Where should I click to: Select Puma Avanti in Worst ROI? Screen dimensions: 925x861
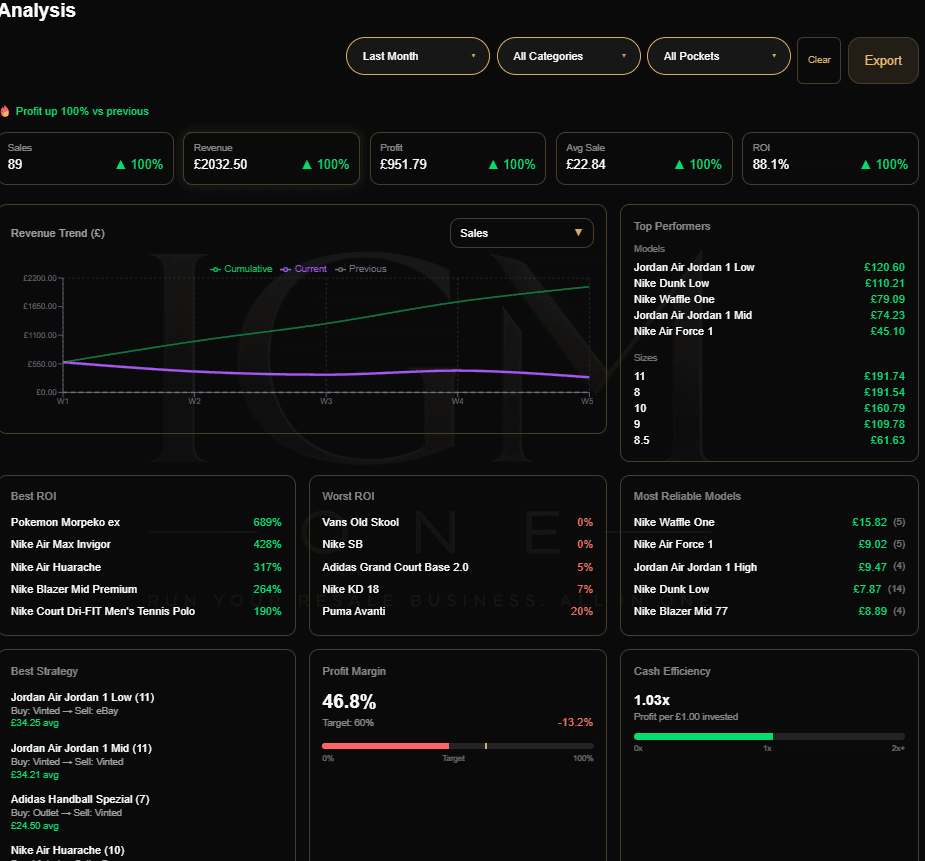click(x=458, y=611)
